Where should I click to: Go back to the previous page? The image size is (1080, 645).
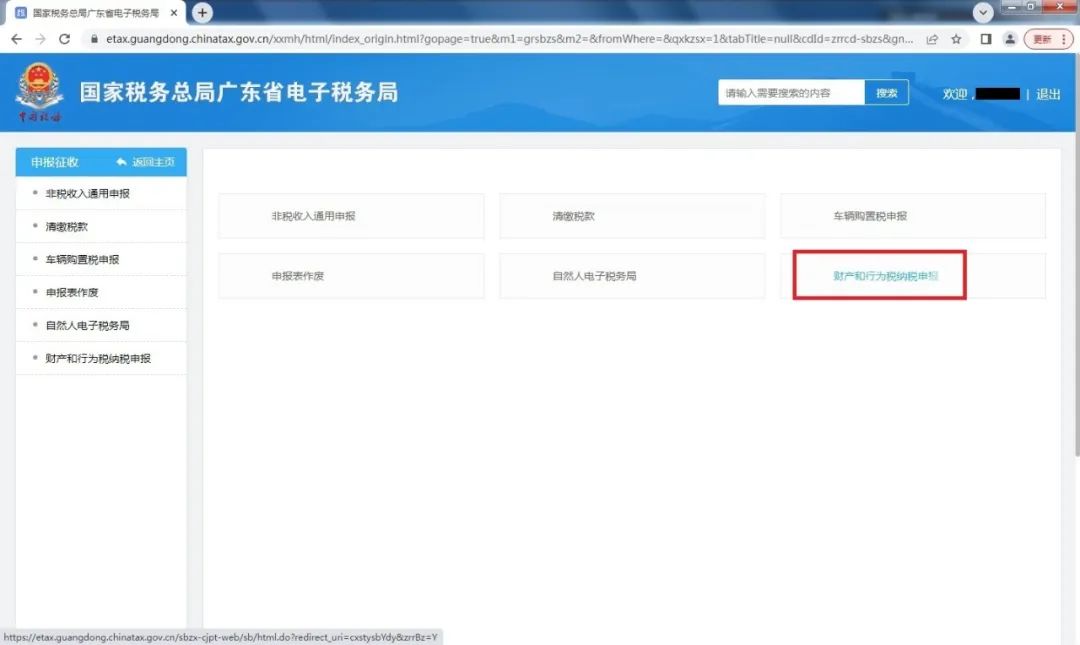17,39
